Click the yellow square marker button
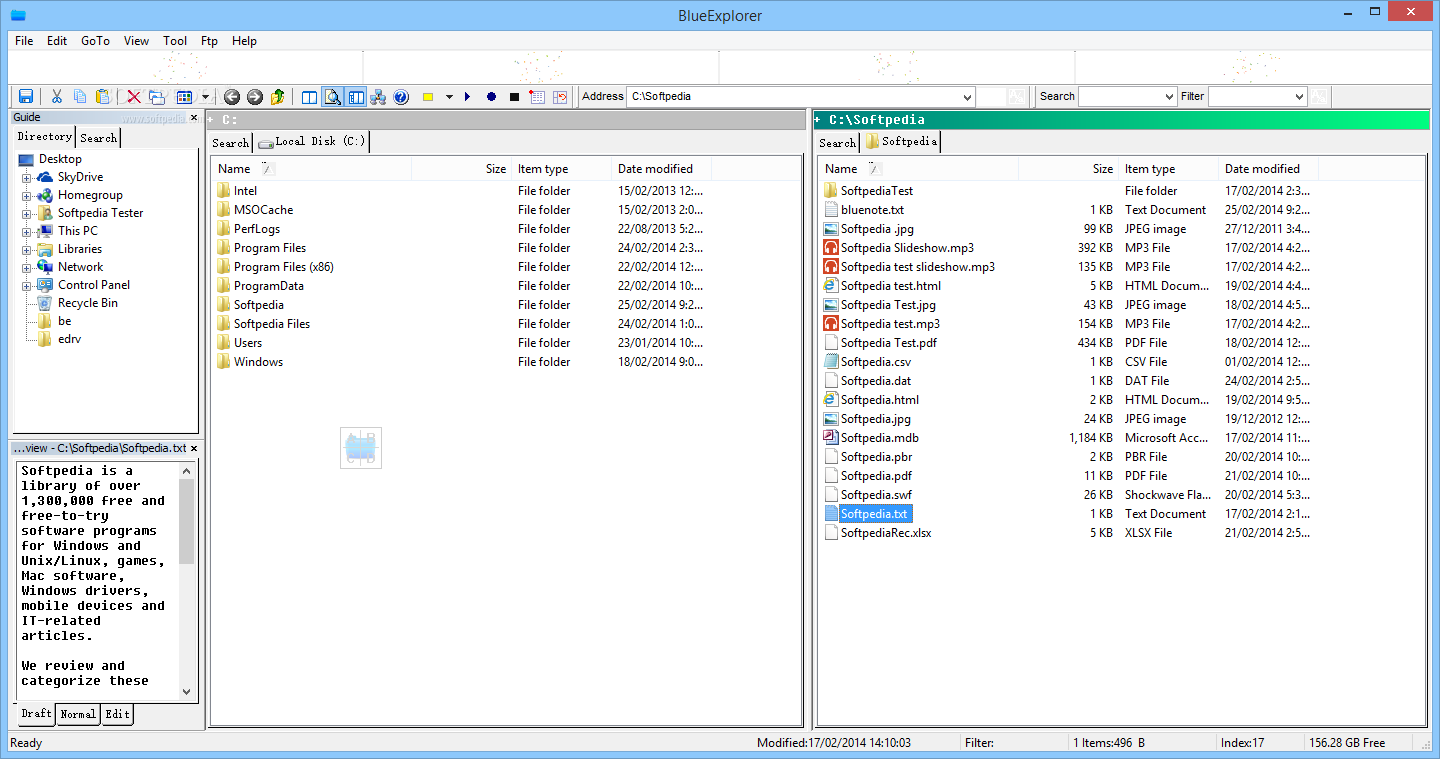Viewport: 1440px width, 759px height. click(x=428, y=97)
